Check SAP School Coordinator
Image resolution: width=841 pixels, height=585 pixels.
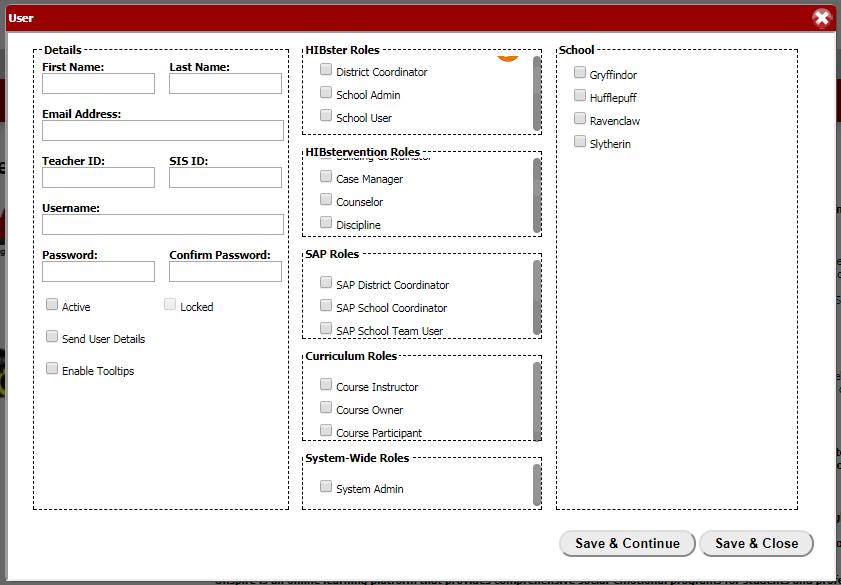326,305
